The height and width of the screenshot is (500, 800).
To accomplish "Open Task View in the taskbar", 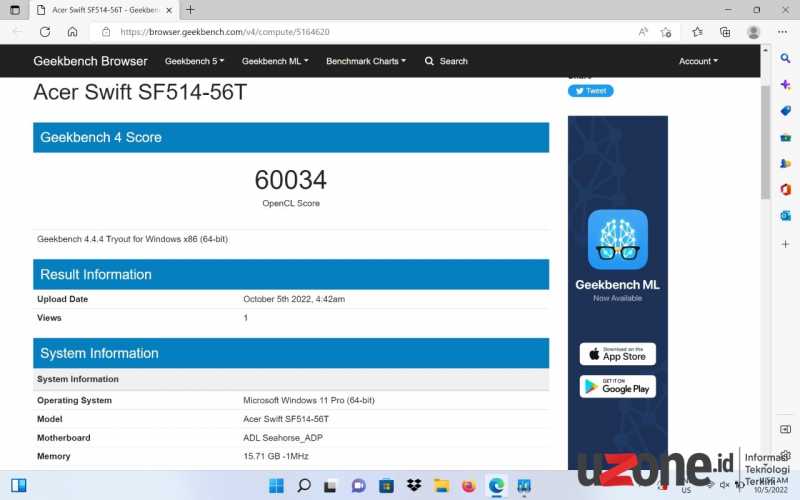I will point(330,486).
